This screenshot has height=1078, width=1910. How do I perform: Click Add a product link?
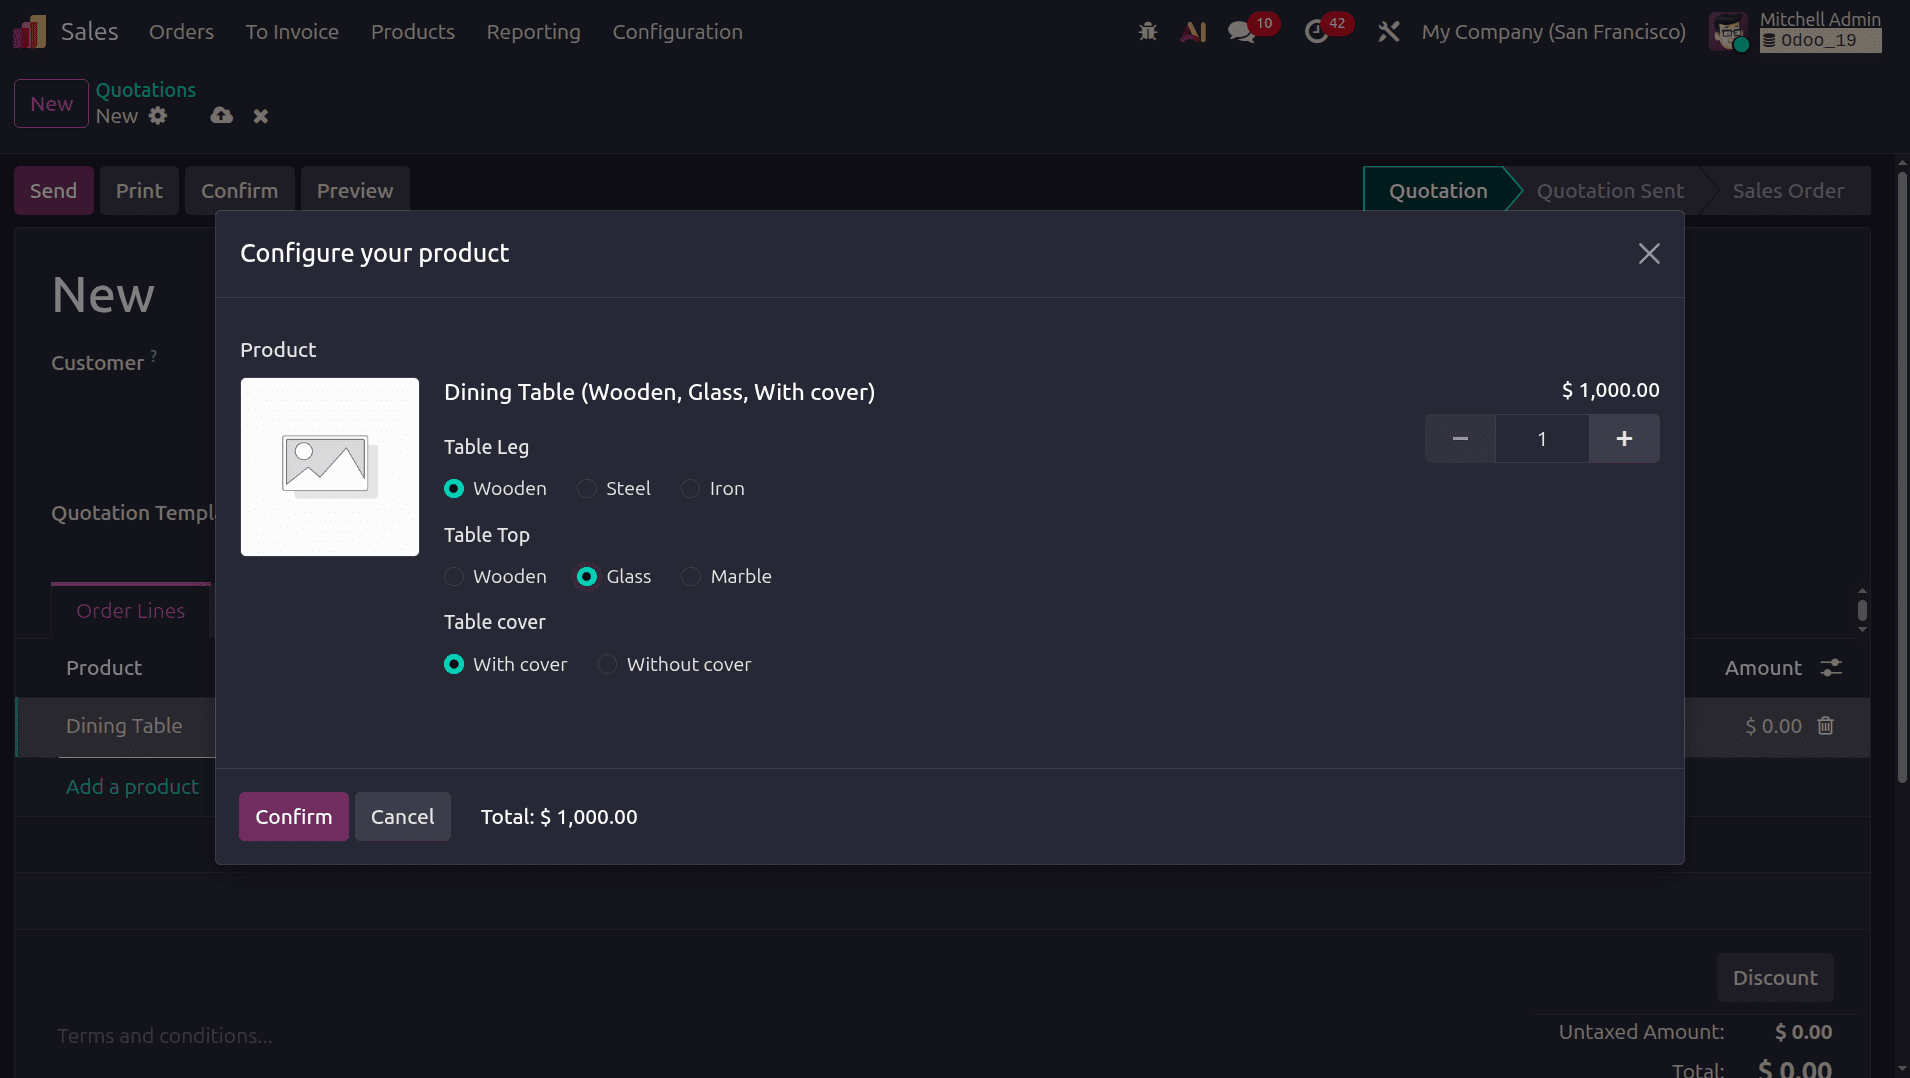pyautogui.click(x=132, y=787)
